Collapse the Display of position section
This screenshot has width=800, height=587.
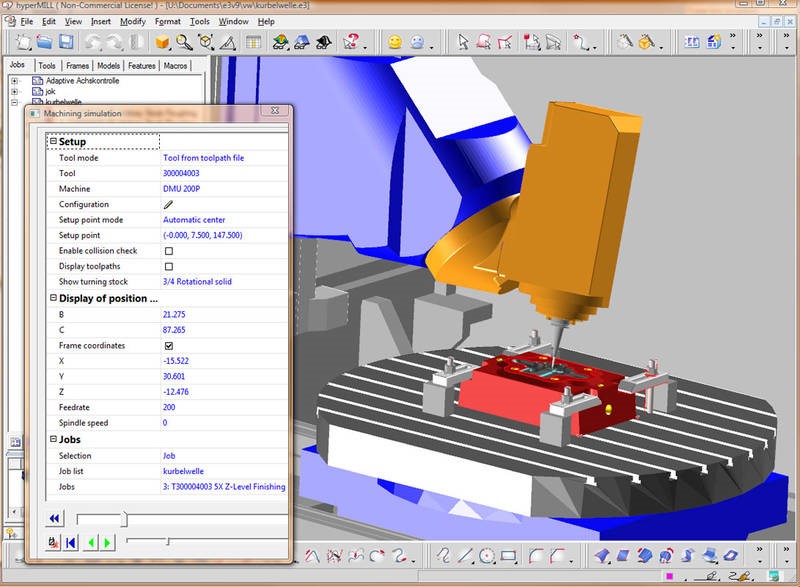point(53,297)
